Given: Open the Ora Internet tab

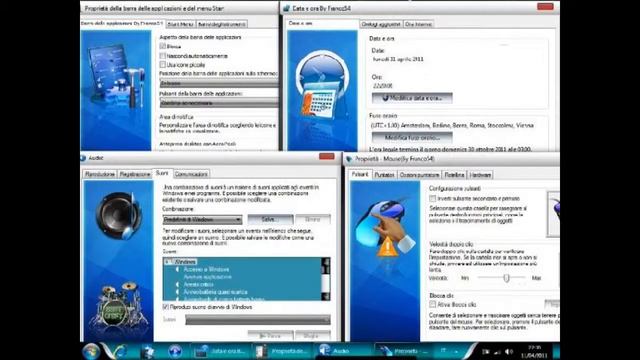Looking at the screenshot, I should point(418,24).
